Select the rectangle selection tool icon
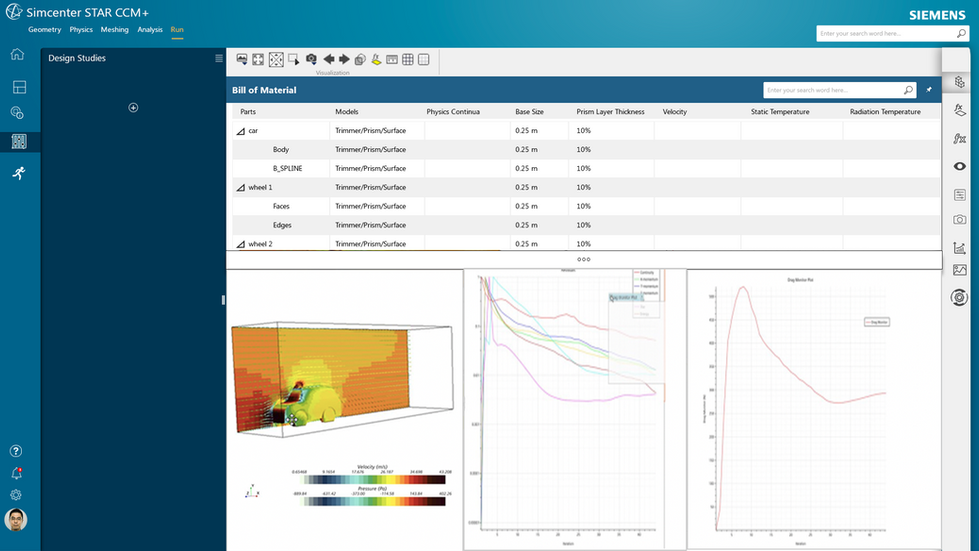 [293, 60]
